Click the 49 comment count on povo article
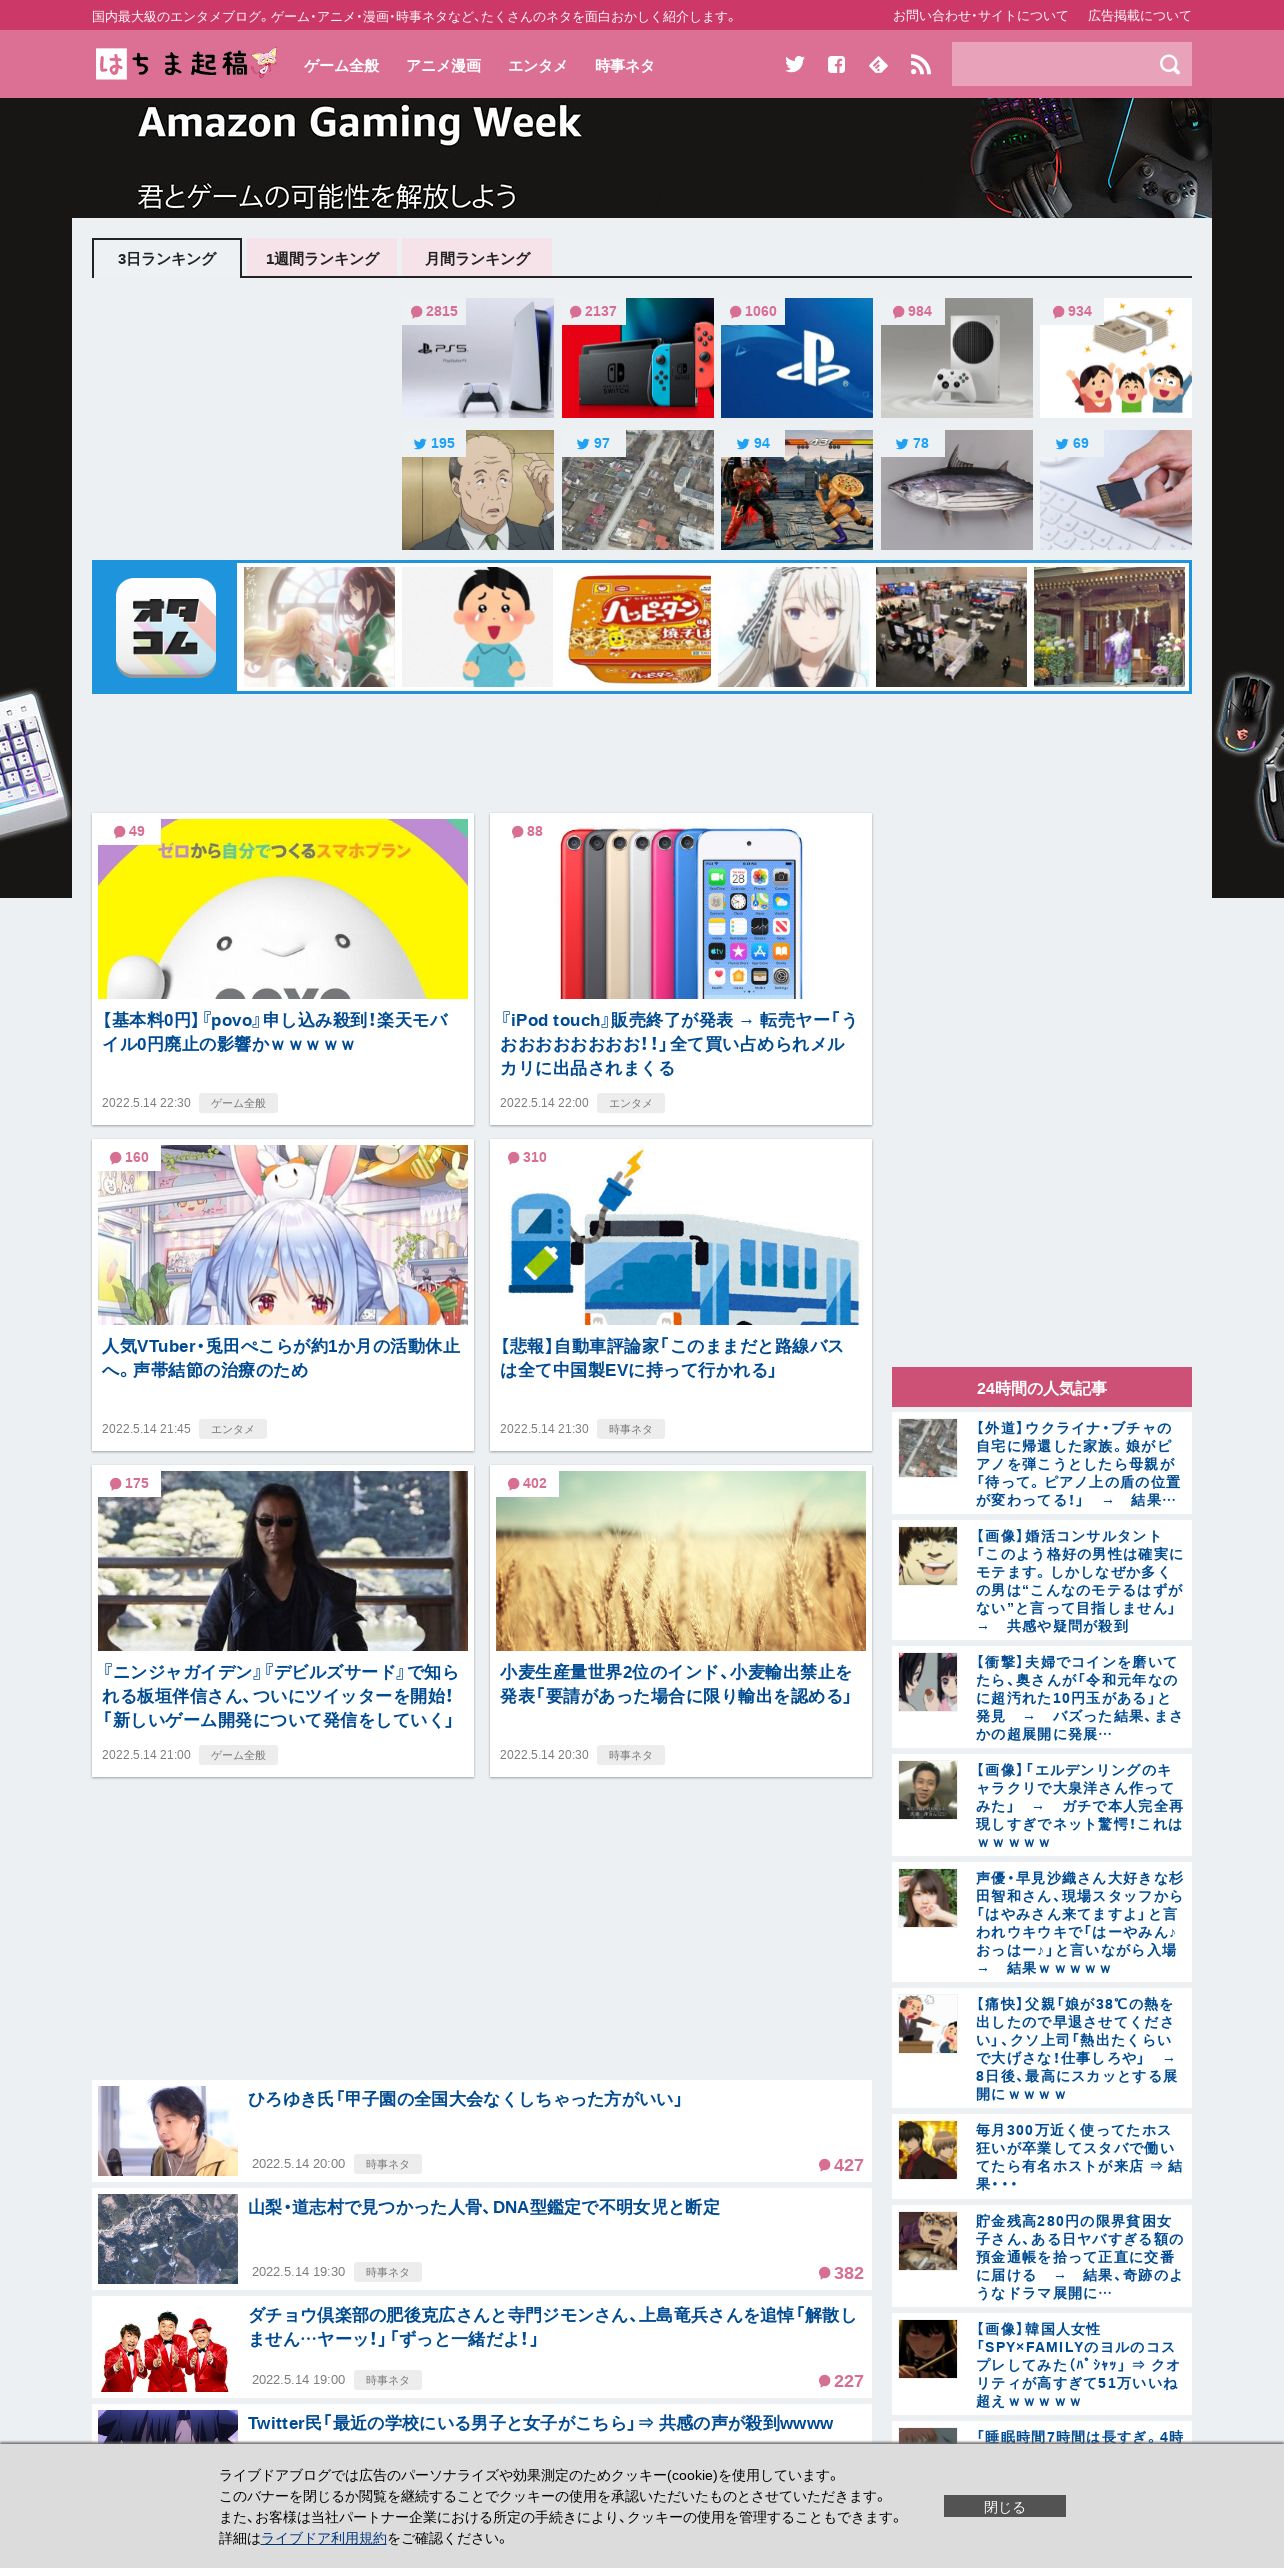The width and height of the screenshot is (1284, 2568). (x=129, y=831)
